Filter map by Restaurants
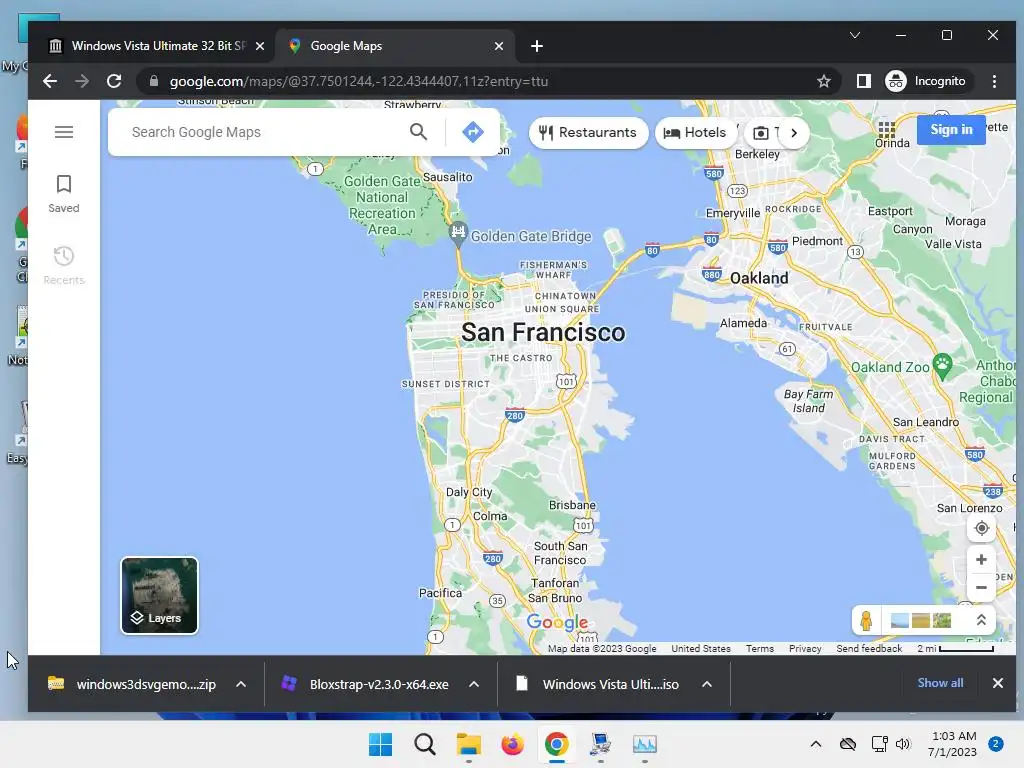Image resolution: width=1024 pixels, height=768 pixels. point(588,133)
